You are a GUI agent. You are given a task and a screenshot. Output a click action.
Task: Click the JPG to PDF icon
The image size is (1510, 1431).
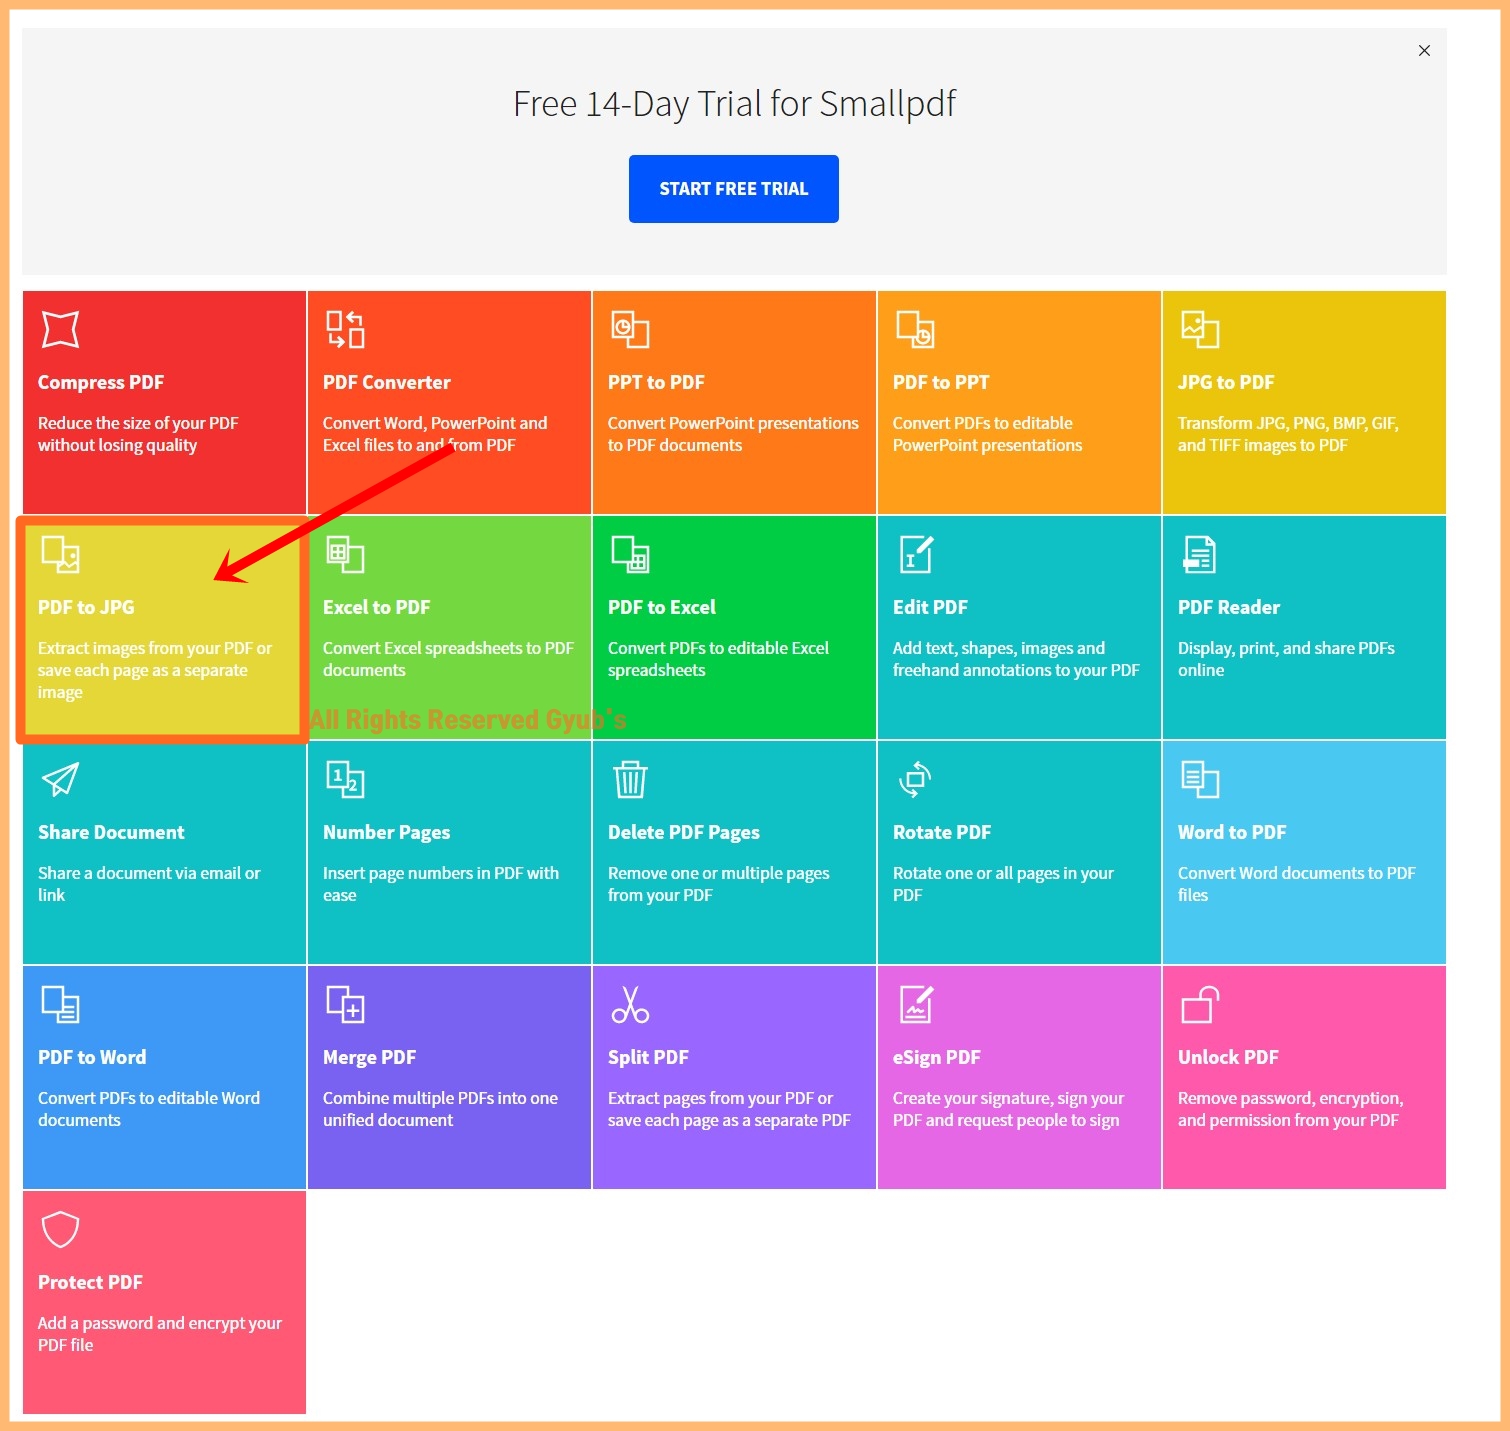(x=1200, y=329)
